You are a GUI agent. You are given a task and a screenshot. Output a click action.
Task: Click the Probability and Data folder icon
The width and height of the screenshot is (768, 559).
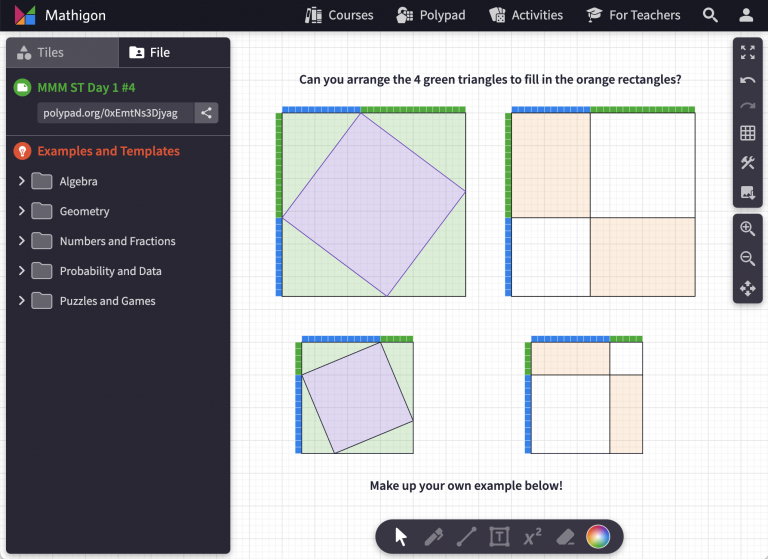pos(42,271)
